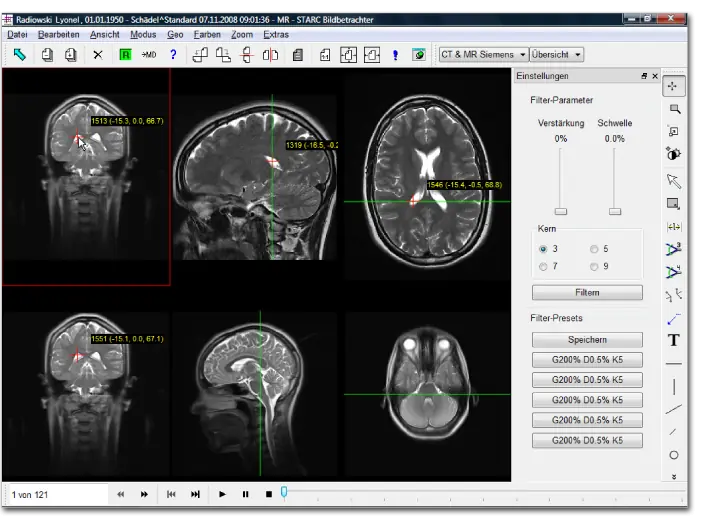Select kernel size 9 radio button

click(x=594, y=266)
